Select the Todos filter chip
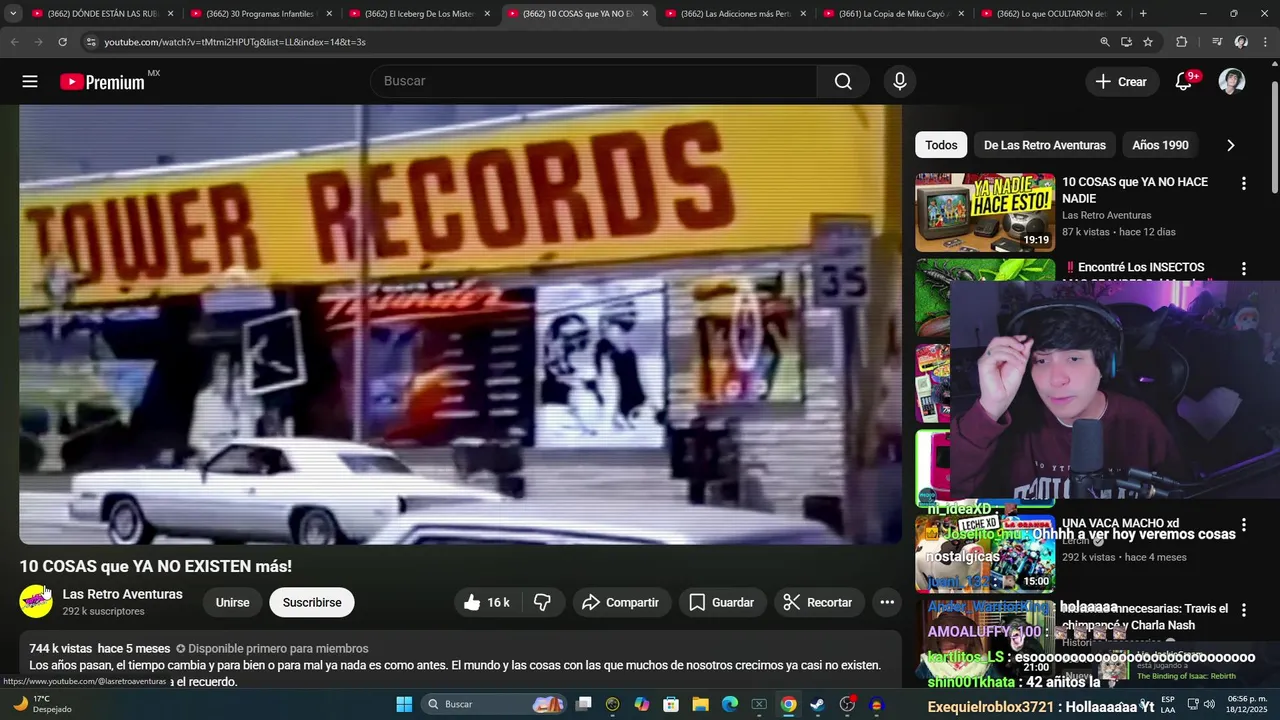Screen dimensions: 1280x720 click(x=941, y=145)
